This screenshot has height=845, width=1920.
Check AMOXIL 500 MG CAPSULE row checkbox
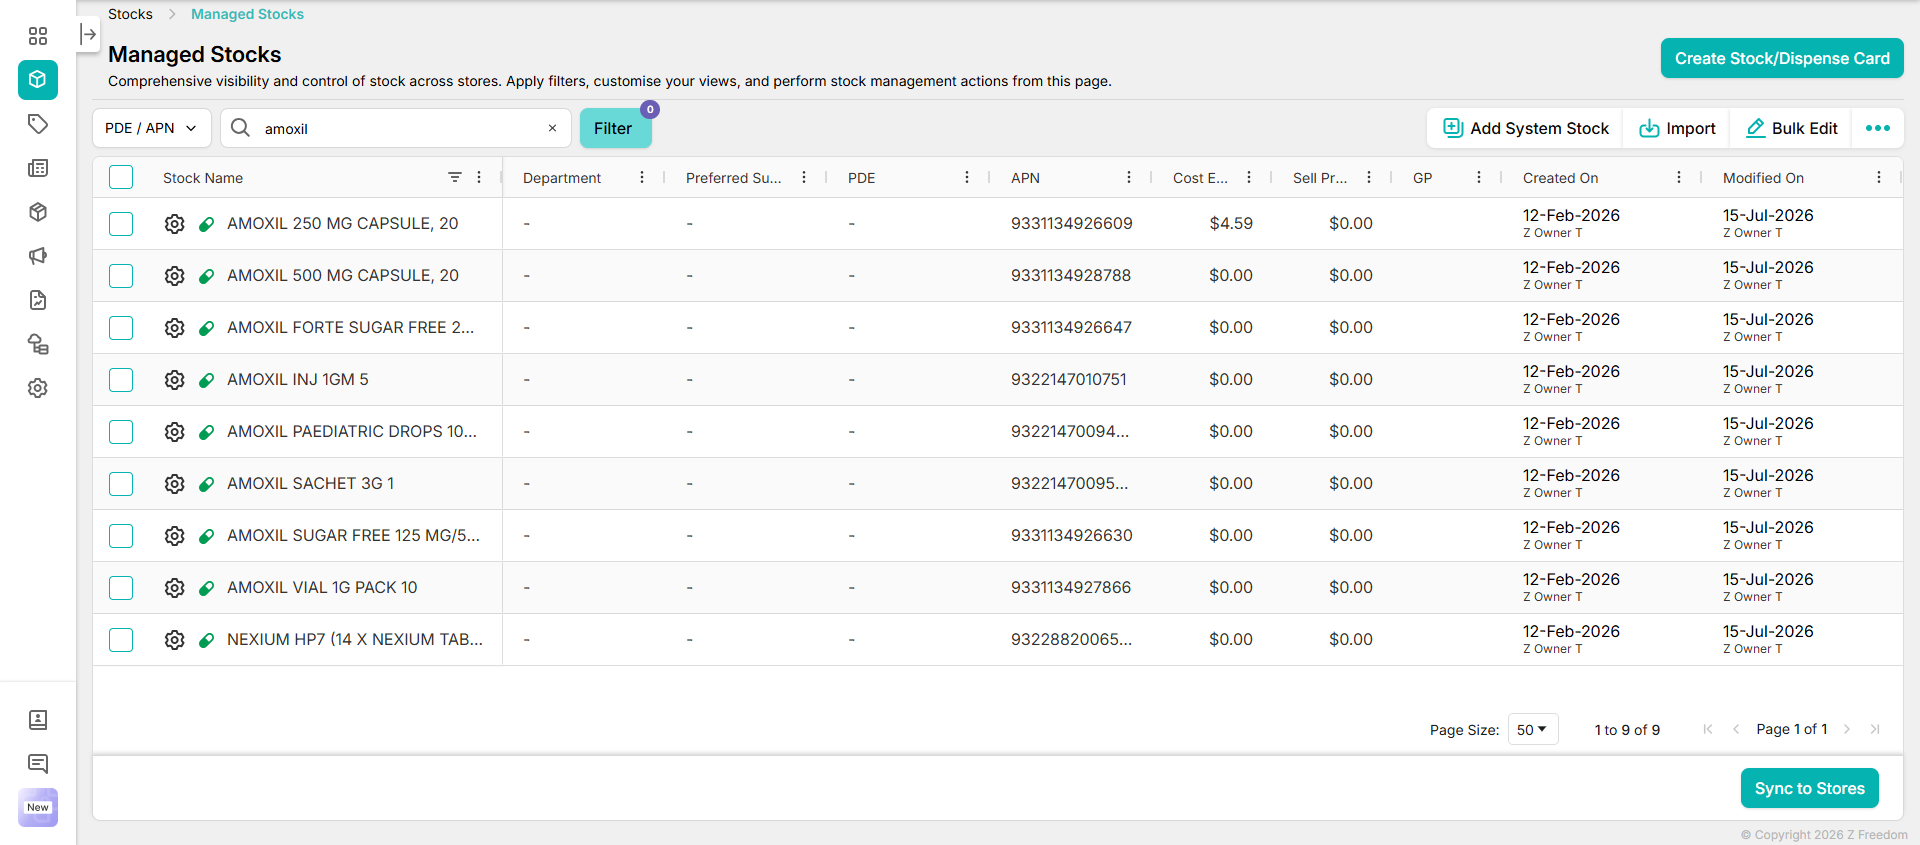(x=121, y=276)
